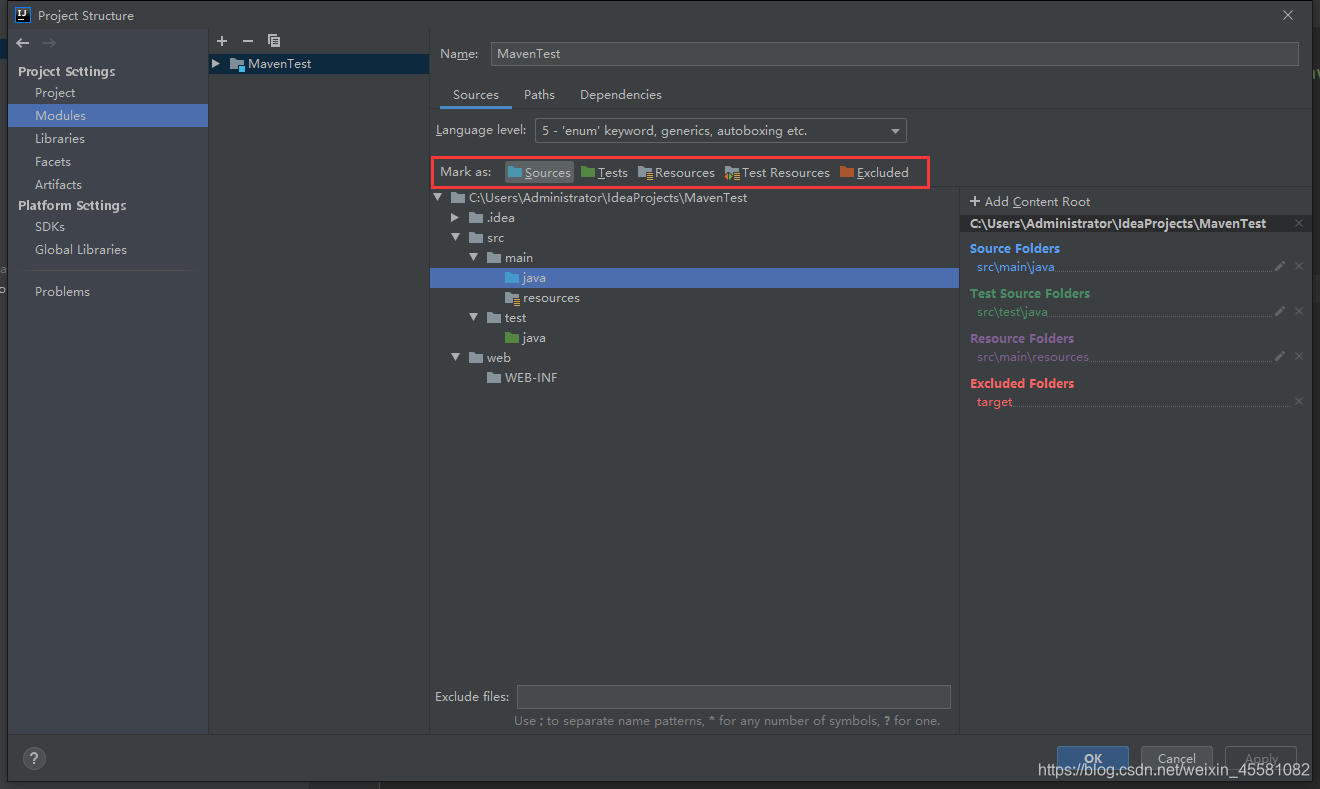1320x789 pixels.
Task: Select the .idea folder row
Action: 694,218
